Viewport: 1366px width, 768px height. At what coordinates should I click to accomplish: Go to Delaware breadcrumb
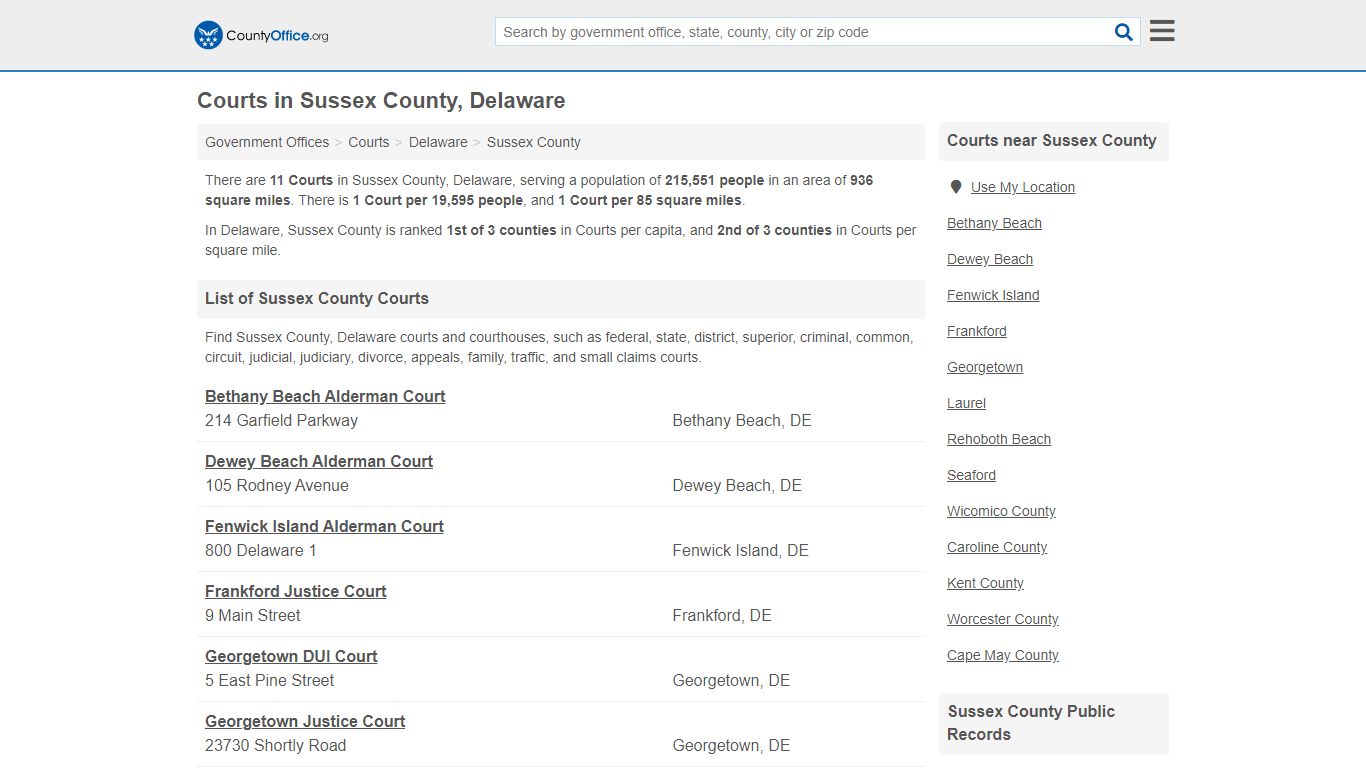[x=438, y=142]
